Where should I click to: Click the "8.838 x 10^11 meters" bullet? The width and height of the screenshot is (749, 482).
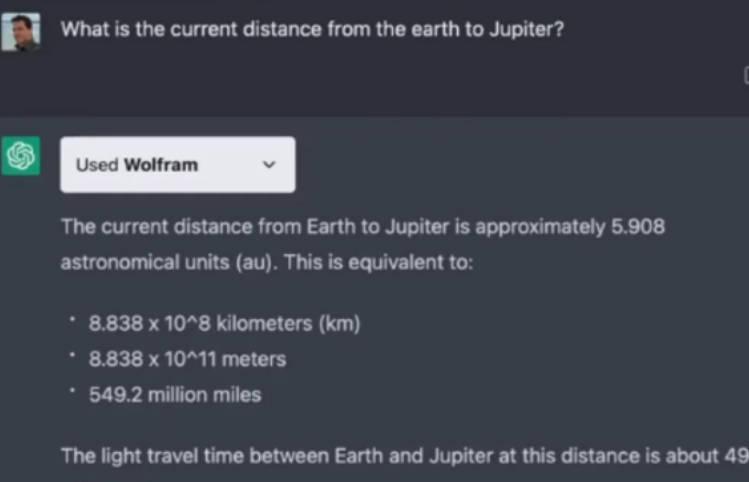click(187, 359)
